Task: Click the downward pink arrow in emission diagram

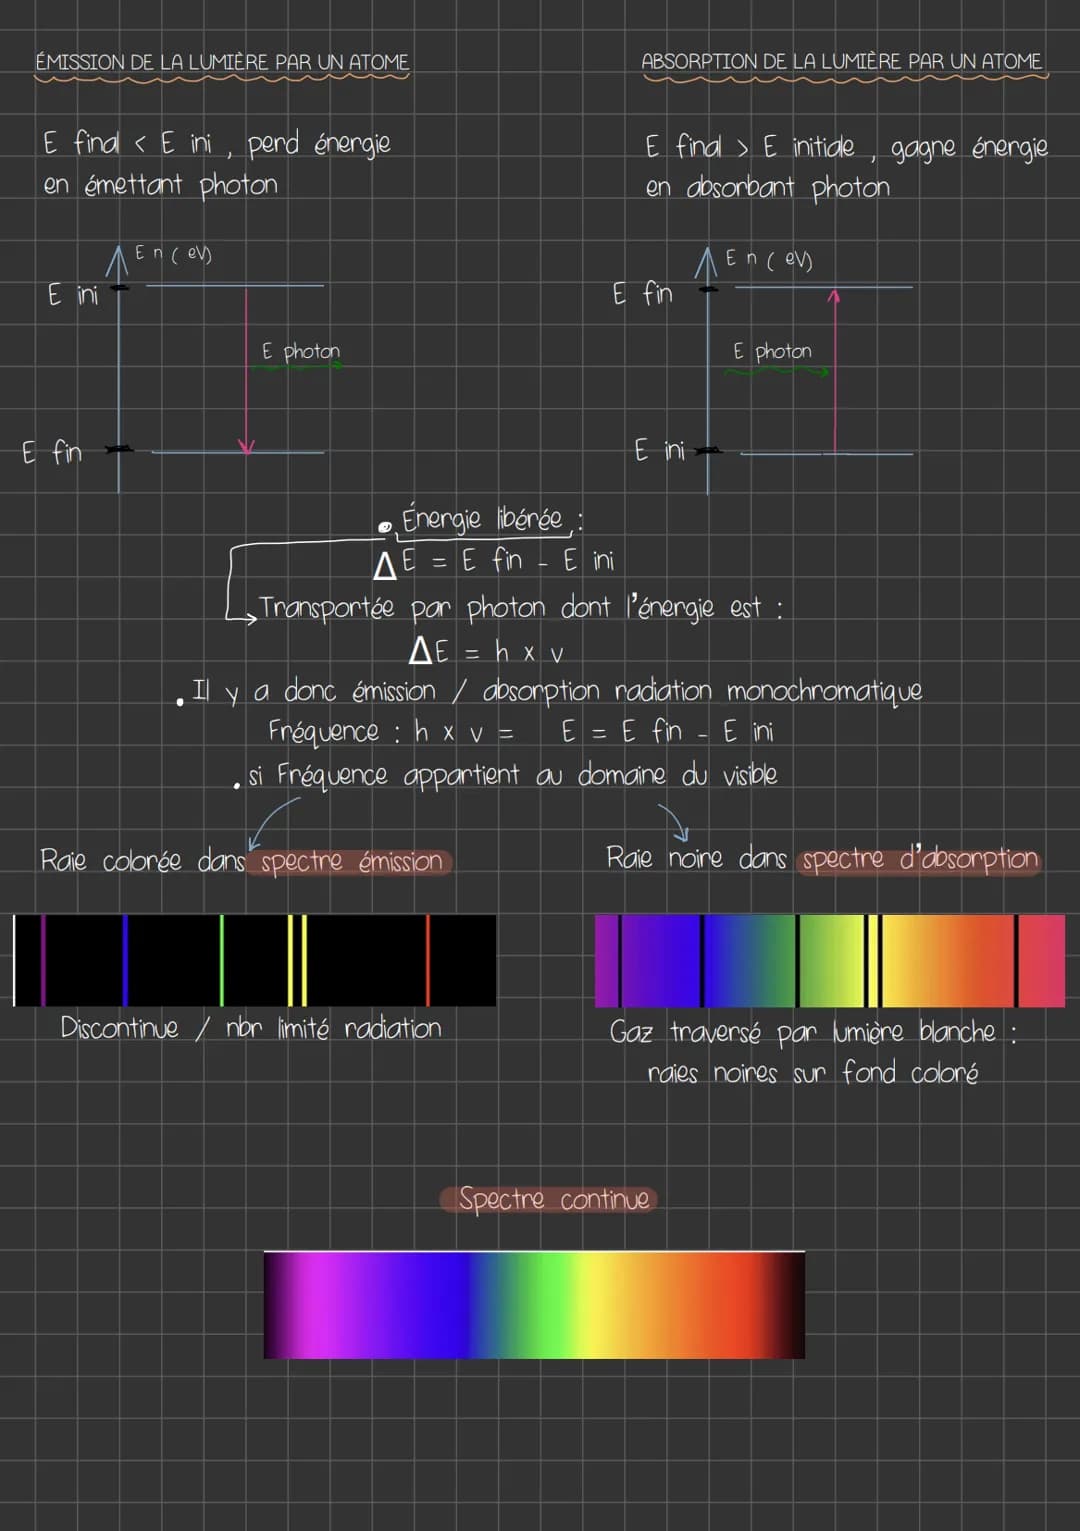Action: click(x=246, y=370)
